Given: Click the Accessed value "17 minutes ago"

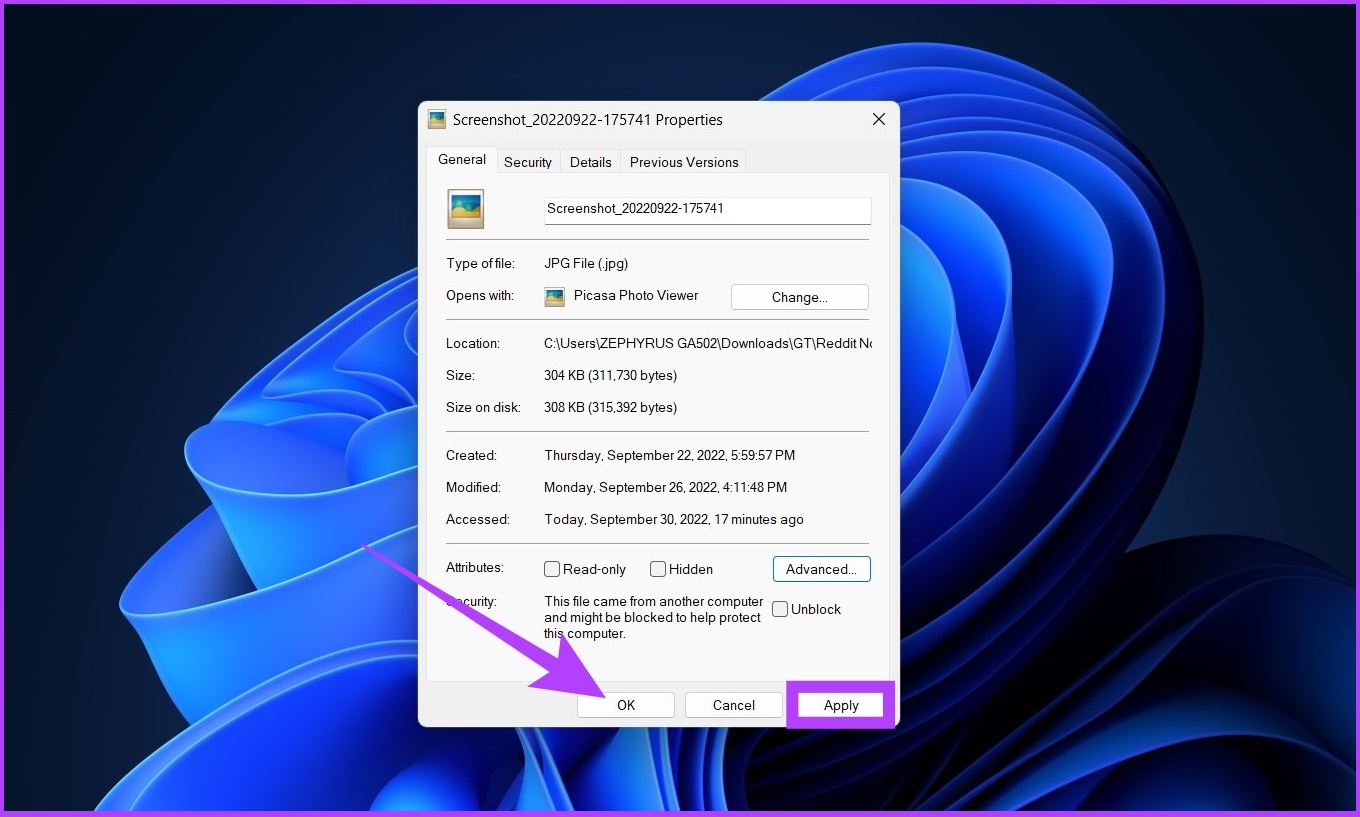Looking at the screenshot, I should pyautogui.click(x=758, y=519).
